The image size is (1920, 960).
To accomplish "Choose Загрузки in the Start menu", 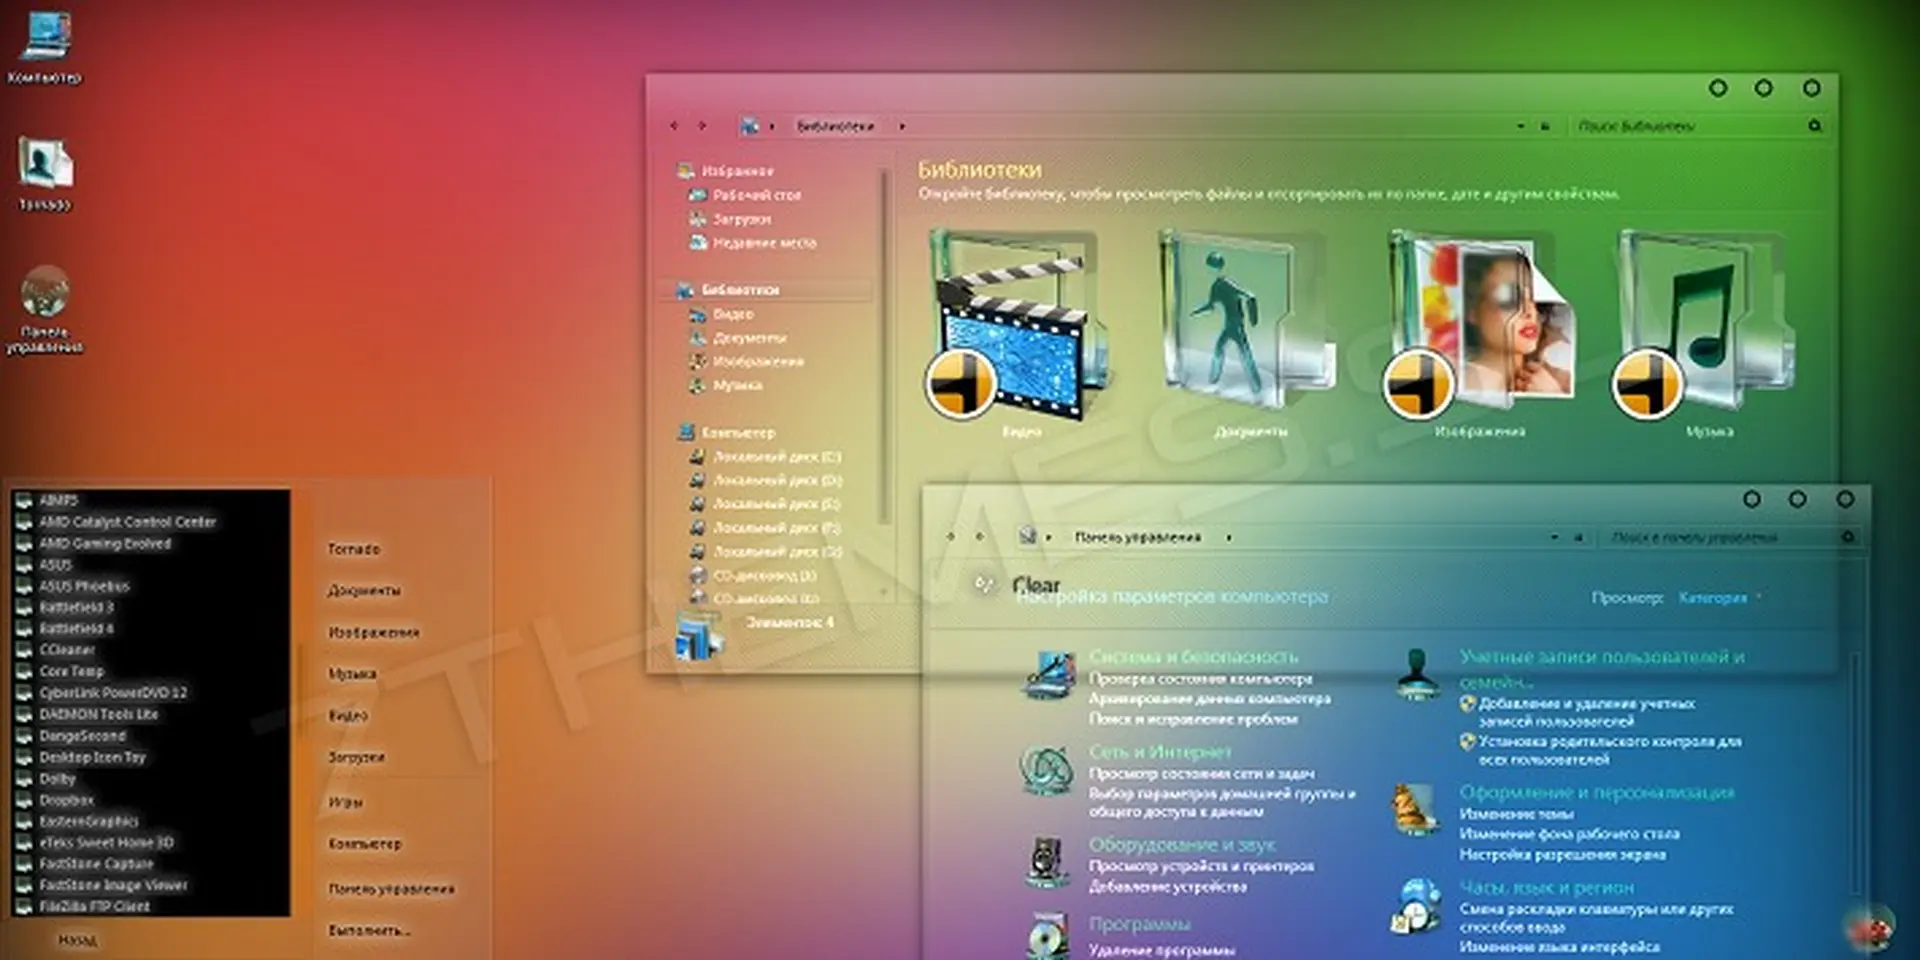I will [x=356, y=757].
